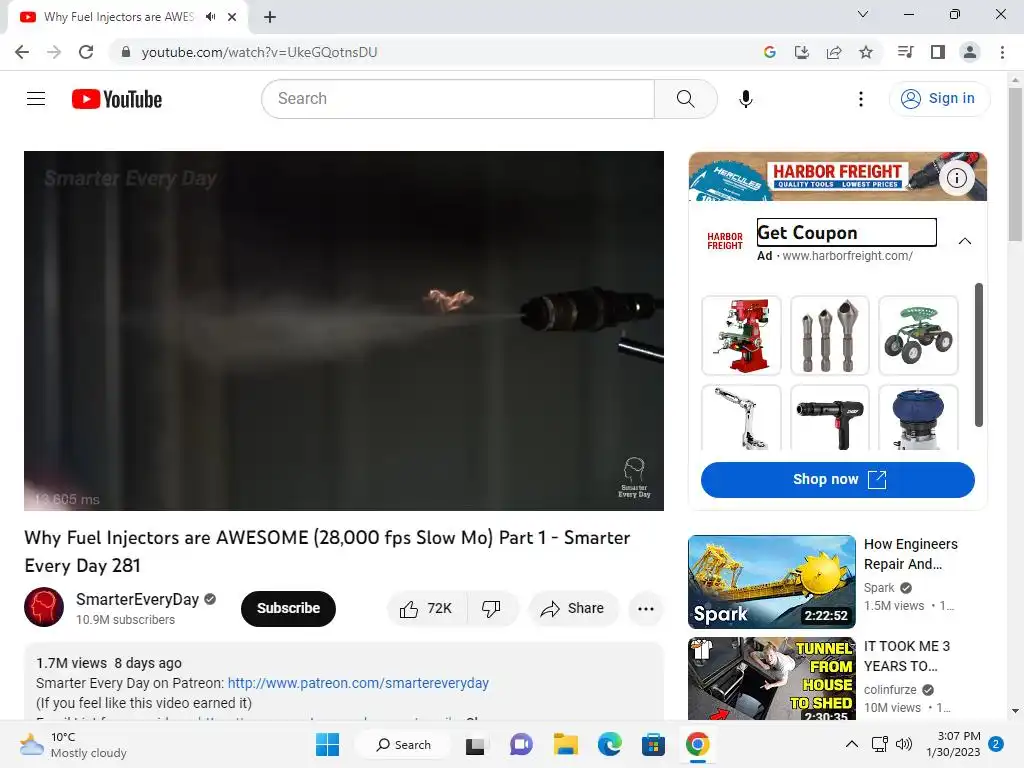Mute the tab via speaker icon
Image resolution: width=1024 pixels, height=768 pixels.
coord(210,17)
